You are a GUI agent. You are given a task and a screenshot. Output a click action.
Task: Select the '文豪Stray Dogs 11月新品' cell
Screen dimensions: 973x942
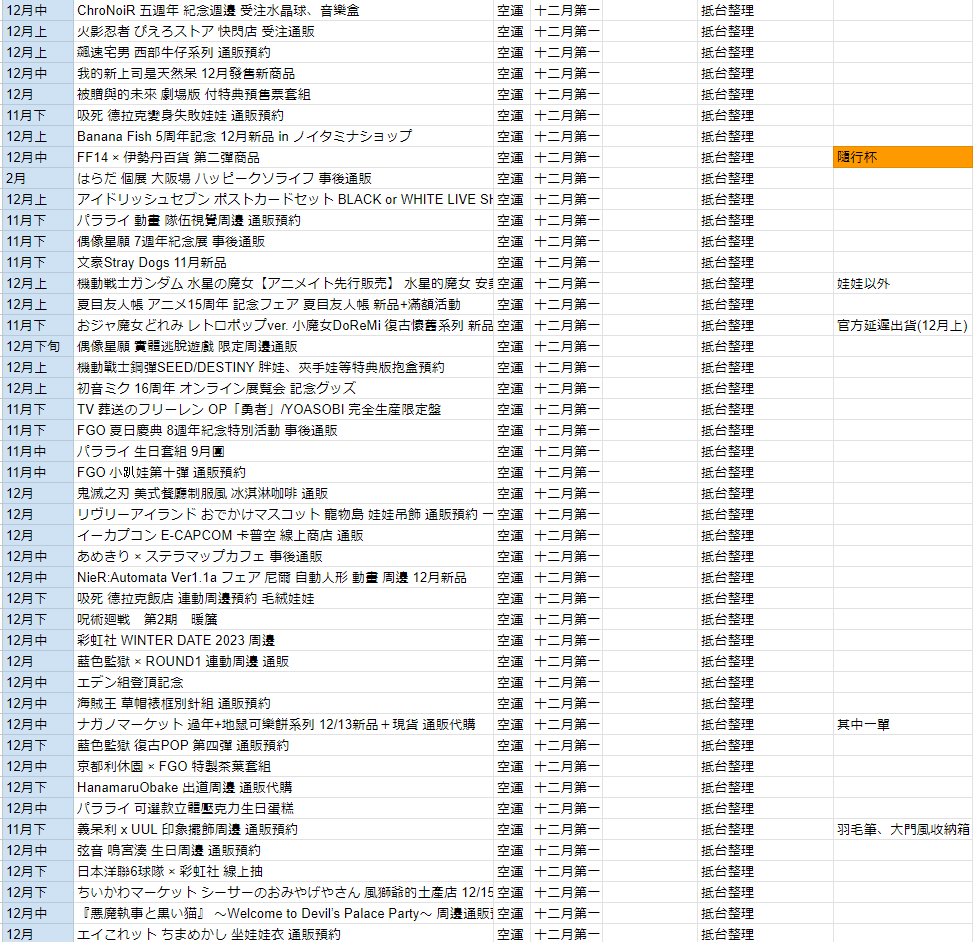click(x=284, y=262)
